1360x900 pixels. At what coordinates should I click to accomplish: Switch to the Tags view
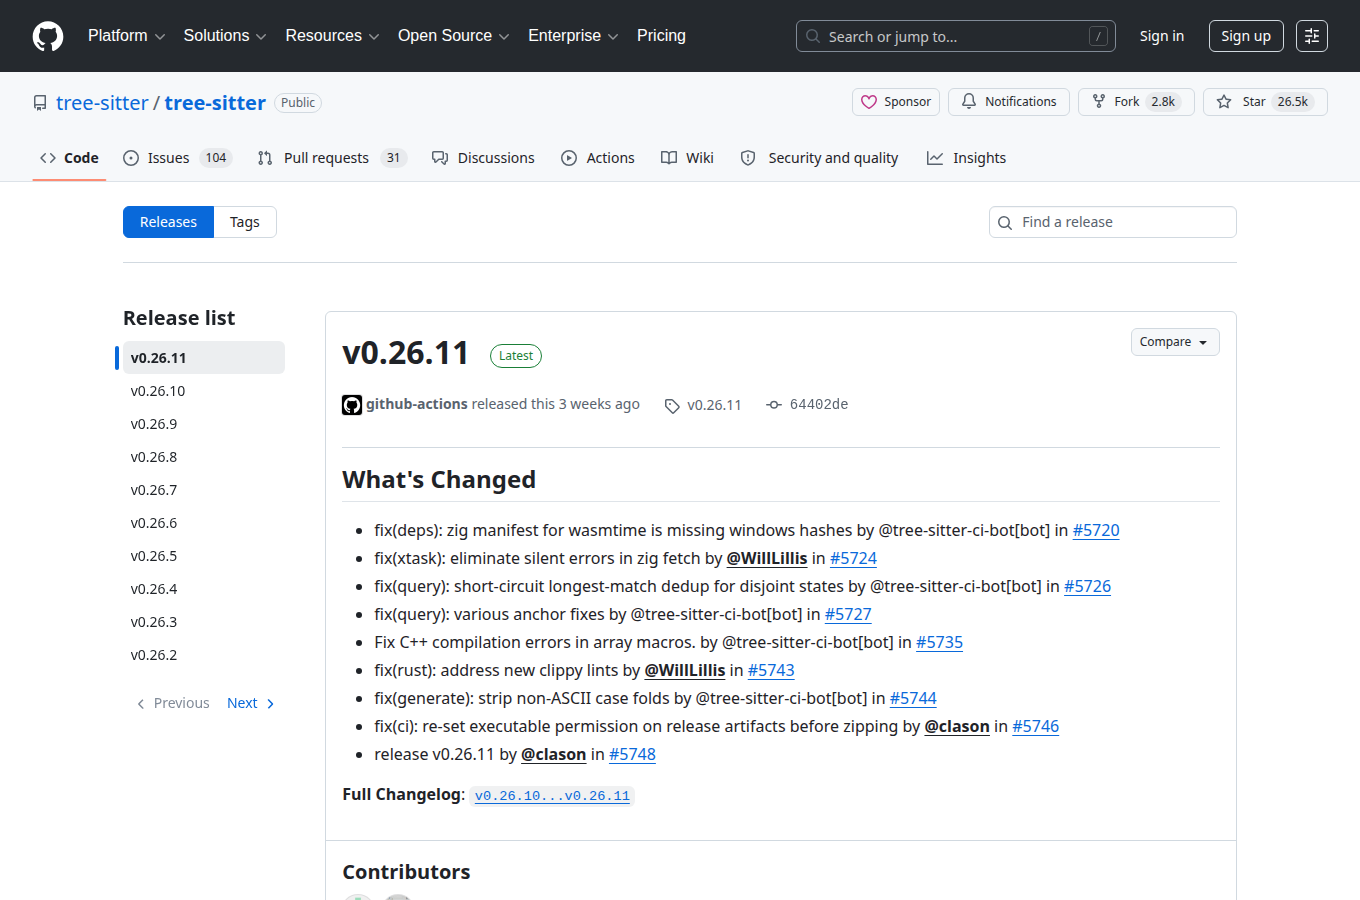click(x=245, y=222)
